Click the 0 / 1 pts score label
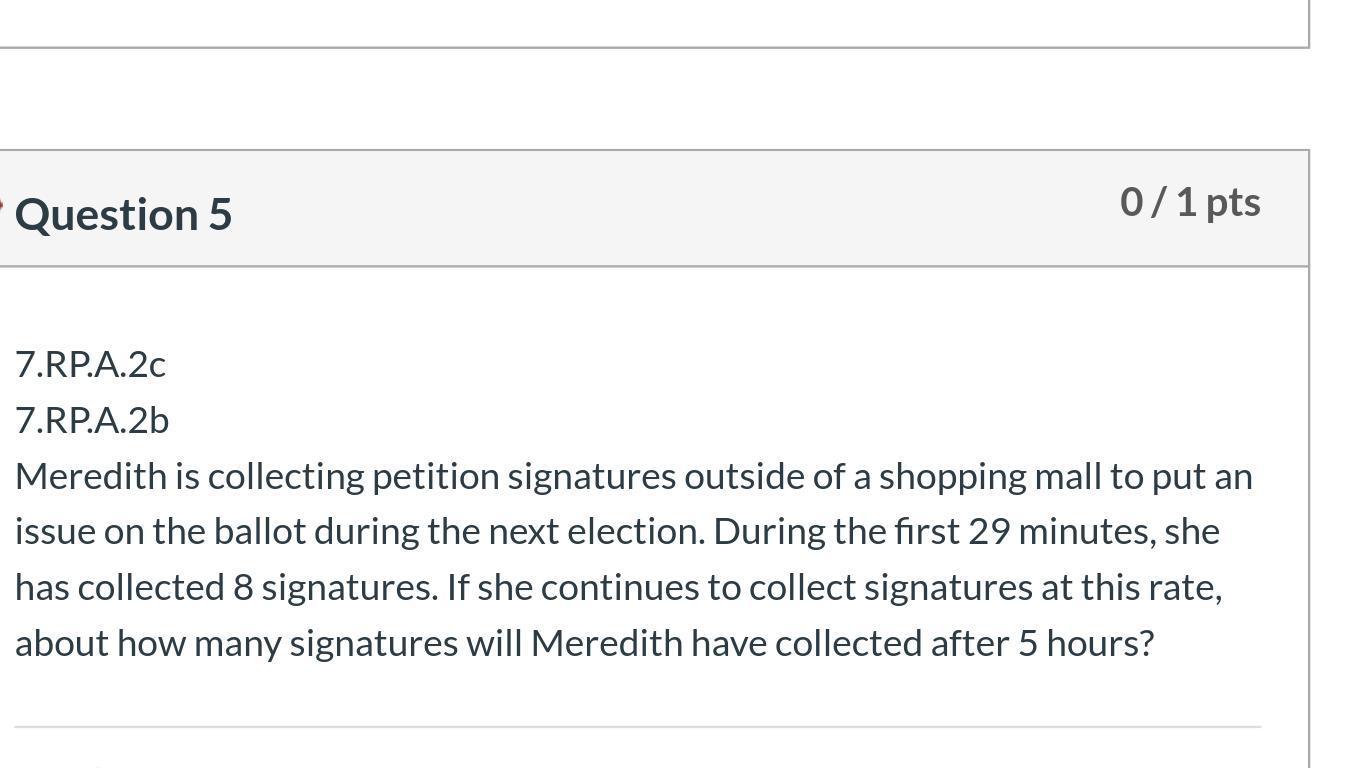The width and height of the screenshot is (1366, 768). pyautogui.click(x=1190, y=202)
